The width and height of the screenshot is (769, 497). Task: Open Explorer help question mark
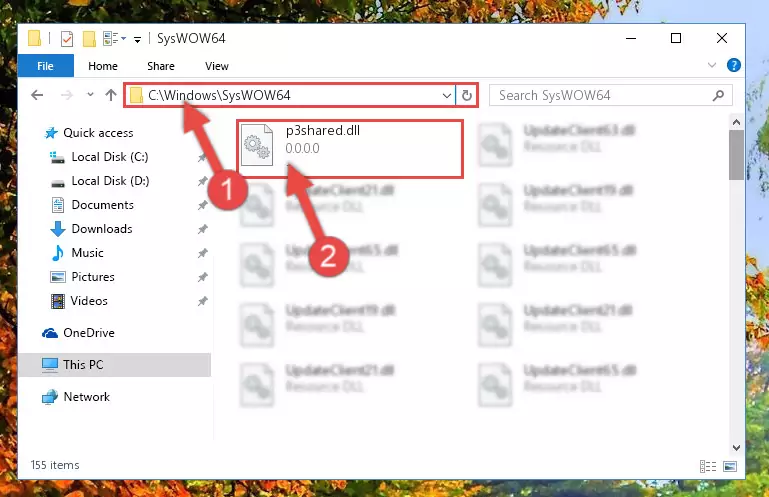734,65
